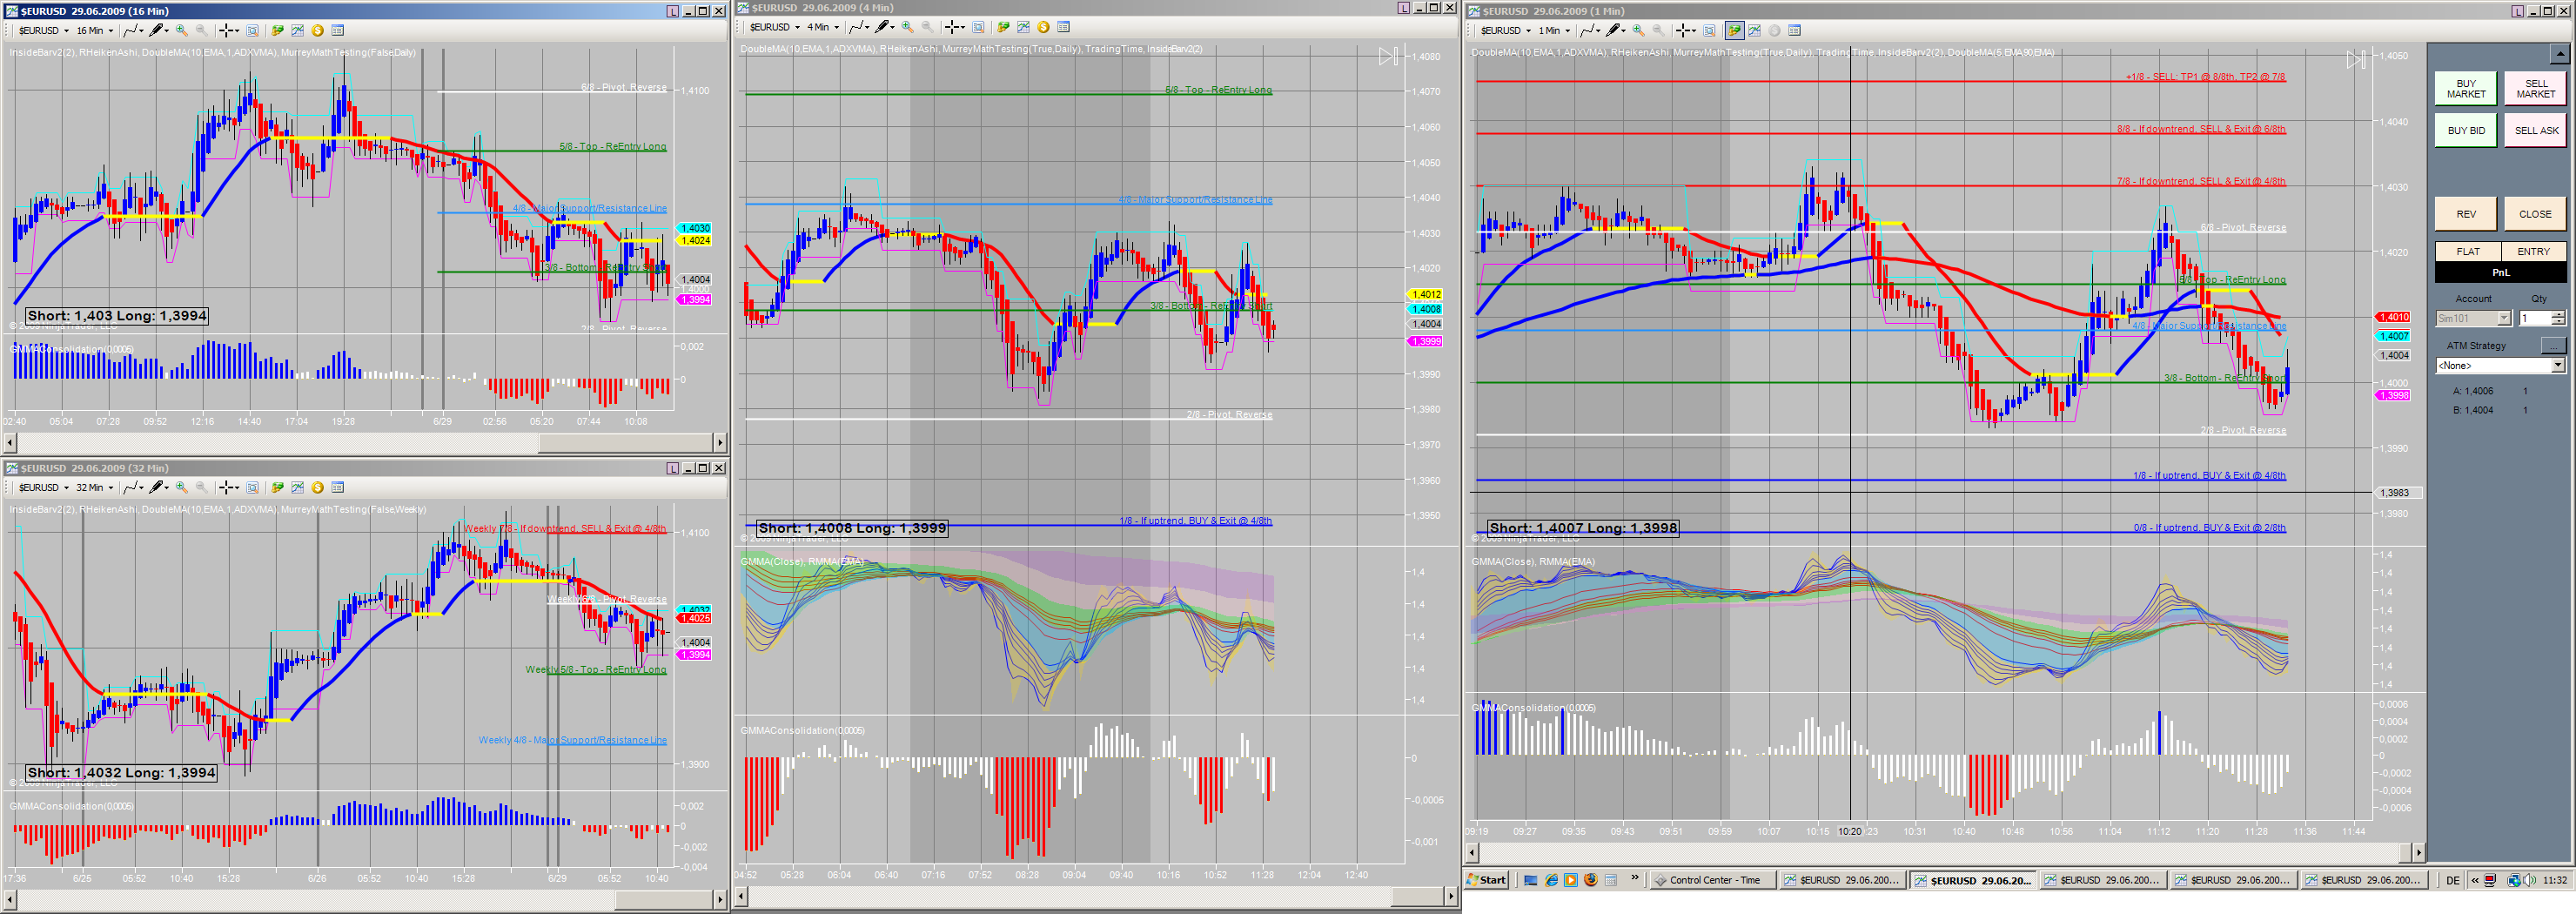
Task: Open the 16 Min interval dropdown
Action: pos(95,30)
